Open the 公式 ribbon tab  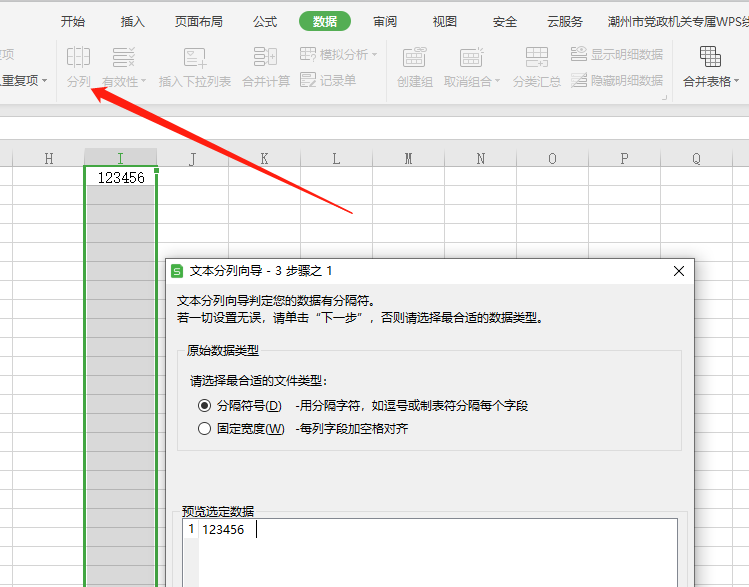click(265, 21)
